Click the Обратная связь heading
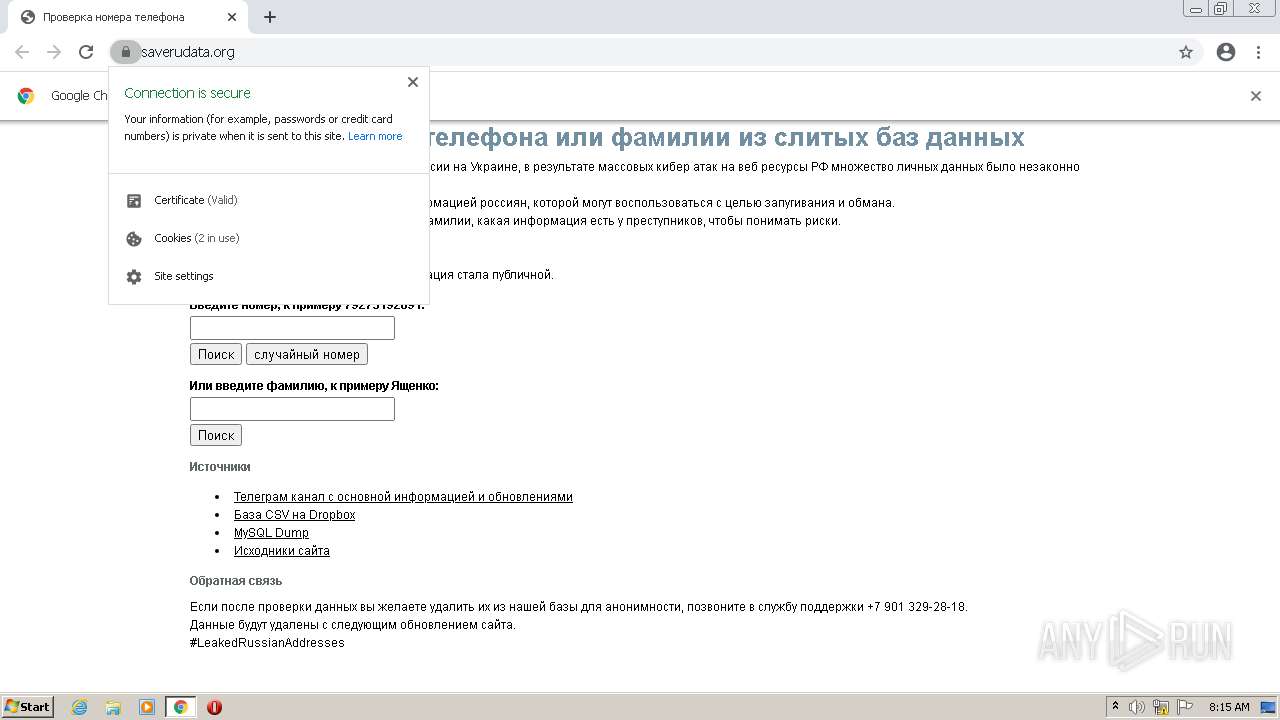This screenshot has height=720, width=1280. click(x=236, y=581)
